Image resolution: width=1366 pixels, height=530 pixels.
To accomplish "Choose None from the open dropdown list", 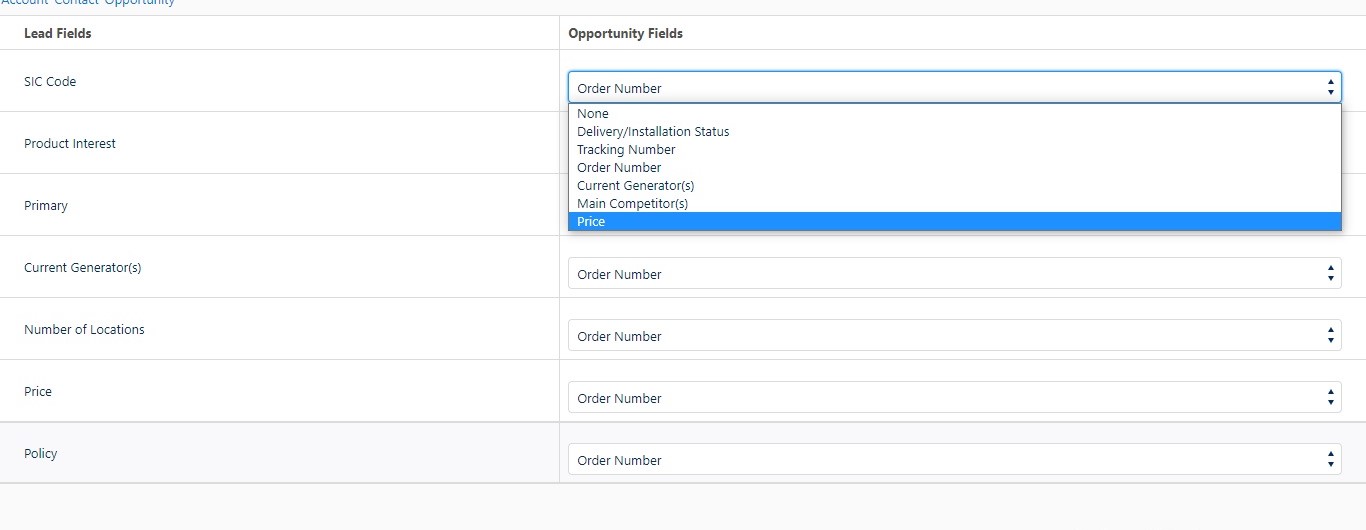I will point(593,114).
